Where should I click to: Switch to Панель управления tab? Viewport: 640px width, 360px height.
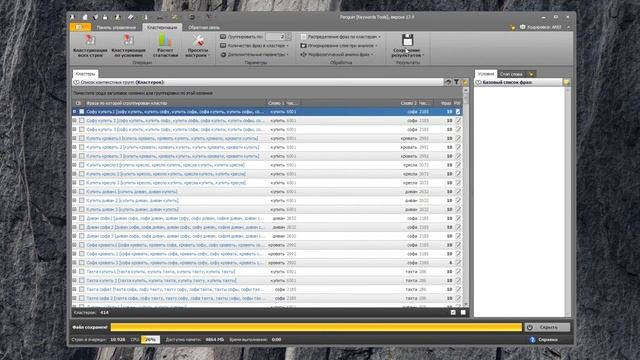[116, 28]
